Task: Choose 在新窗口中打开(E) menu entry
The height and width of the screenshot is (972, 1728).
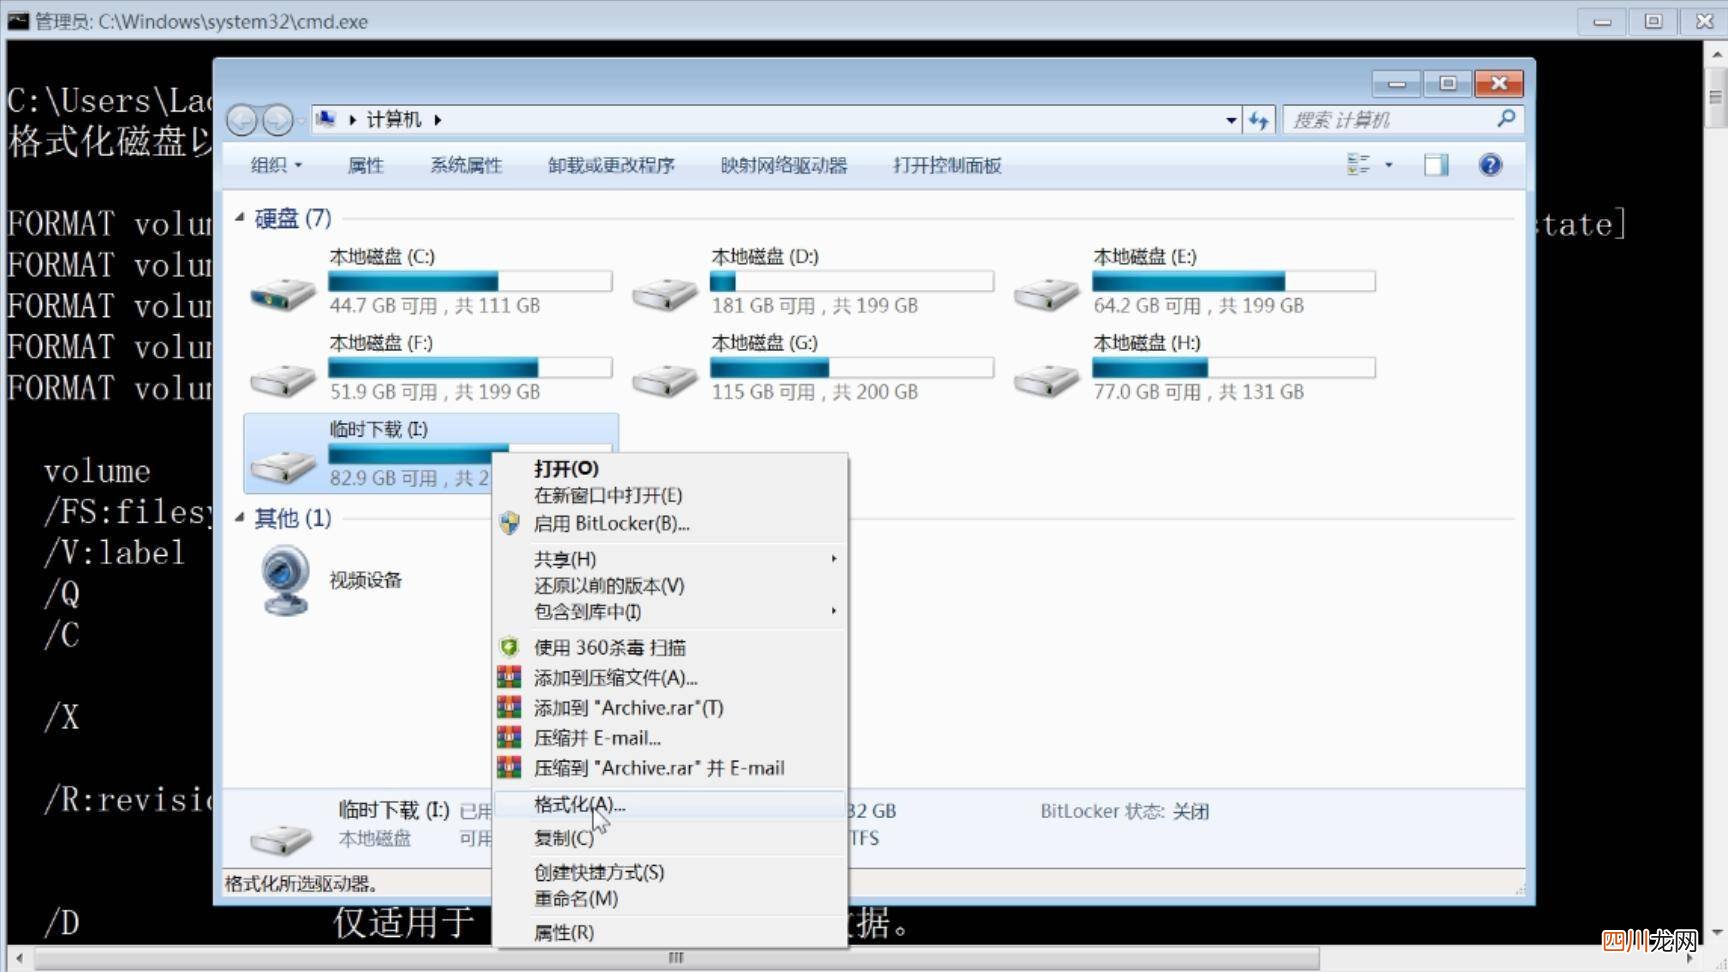Action: tap(608, 495)
